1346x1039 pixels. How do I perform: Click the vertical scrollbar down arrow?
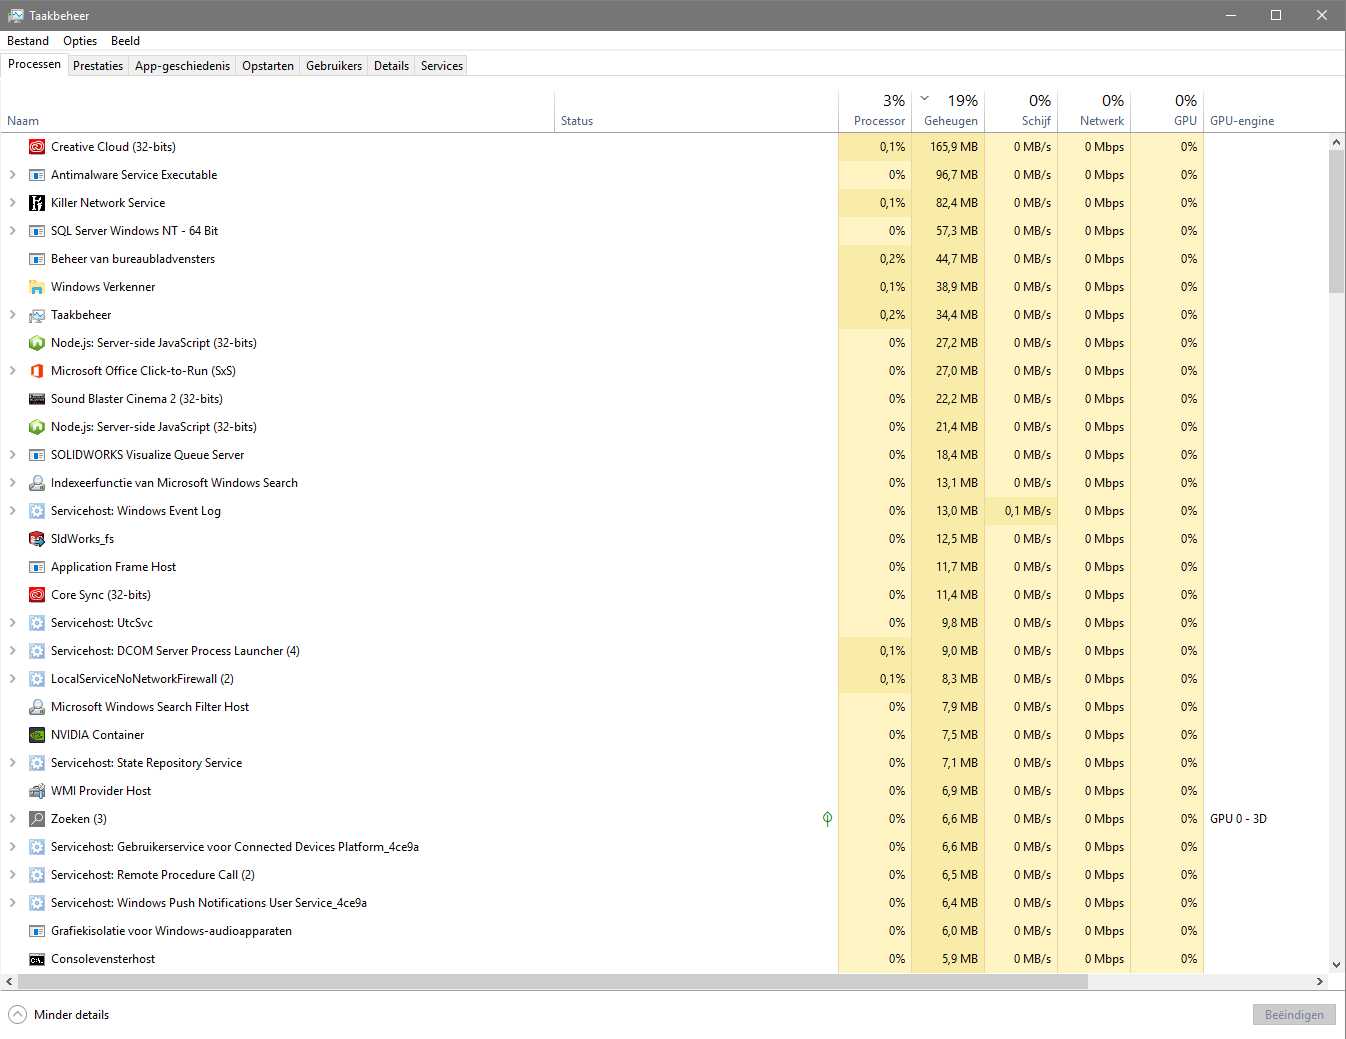[x=1336, y=965]
